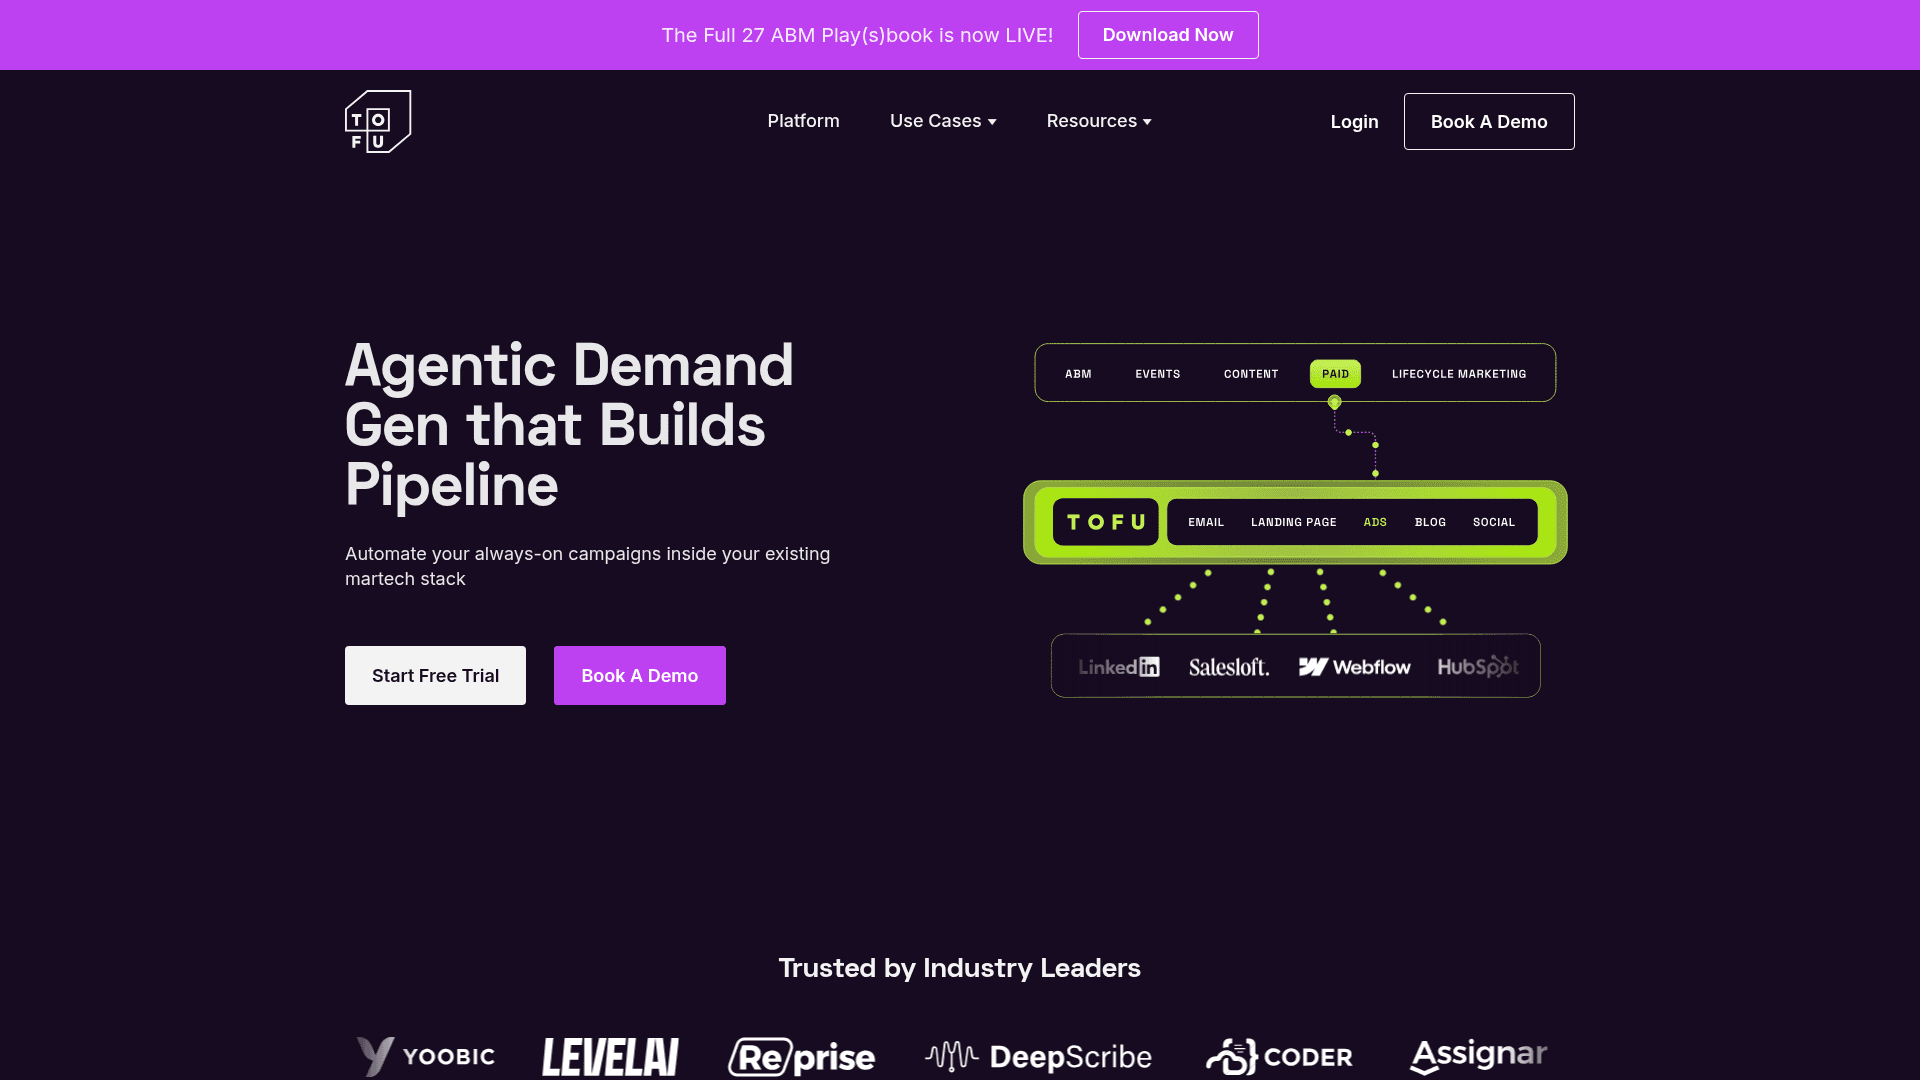The height and width of the screenshot is (1080, 1920).
Task: Click the LinkedIn integration logo
Action: click(1119, 667)
